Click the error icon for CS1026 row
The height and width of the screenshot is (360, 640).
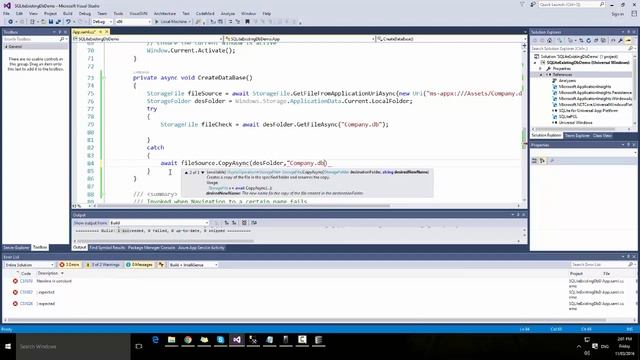point(15,304)
